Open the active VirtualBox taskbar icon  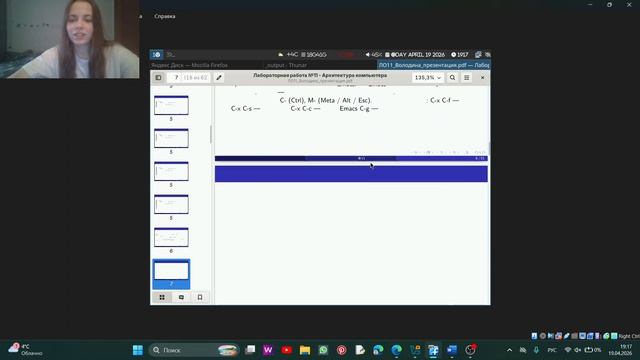point(433,350)
